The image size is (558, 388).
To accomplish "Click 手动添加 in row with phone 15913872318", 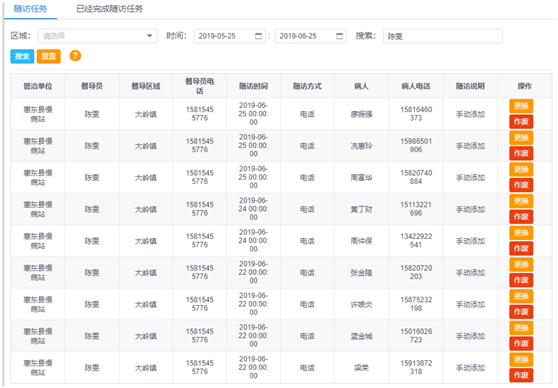I will (x=470, y=368).
